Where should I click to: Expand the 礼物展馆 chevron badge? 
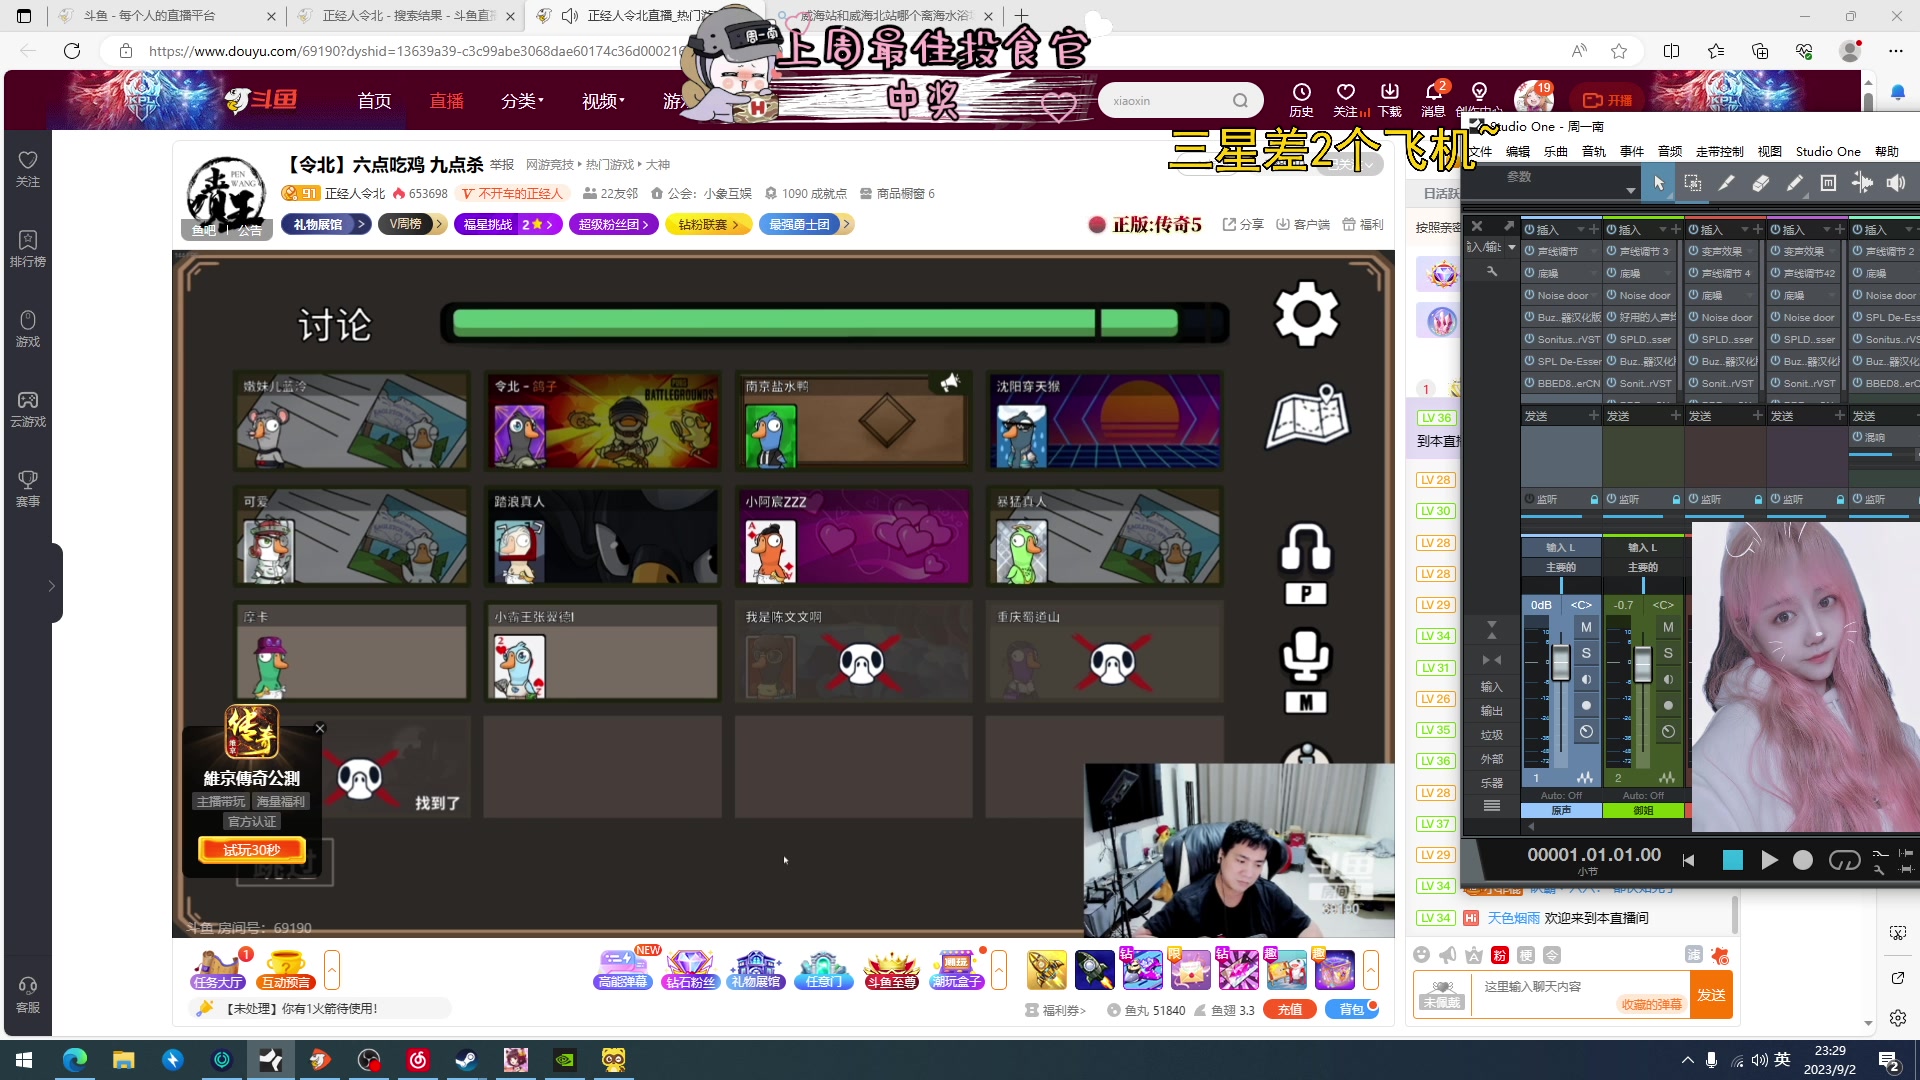click(361, 224)
